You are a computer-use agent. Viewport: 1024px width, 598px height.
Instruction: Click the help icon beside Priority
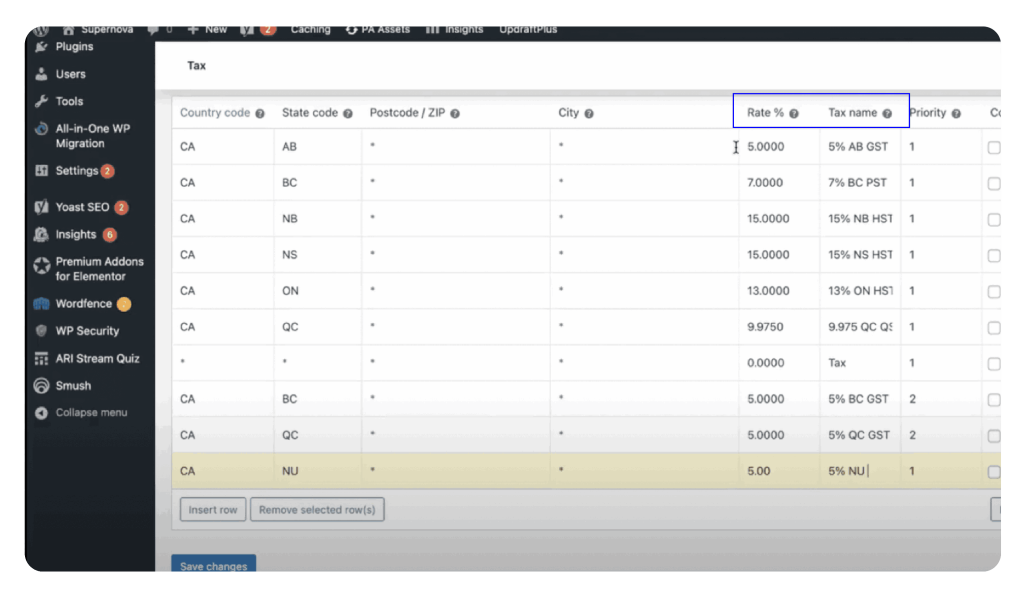956,114
